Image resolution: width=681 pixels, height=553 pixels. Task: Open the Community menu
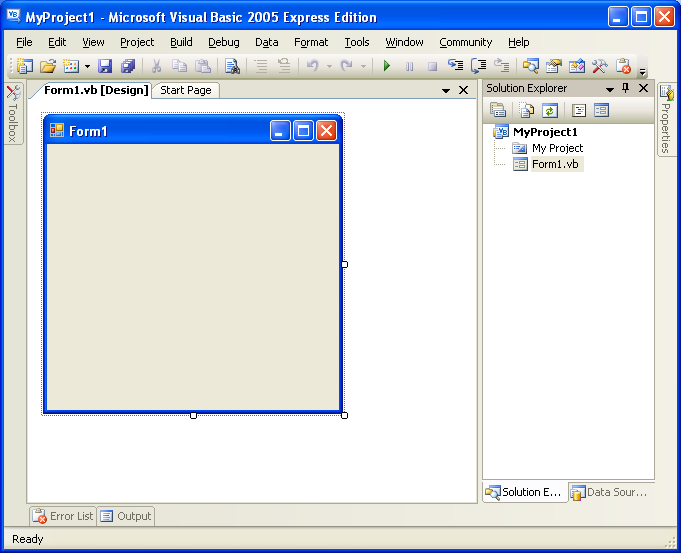pyautogui.click(x=466, y=42)
